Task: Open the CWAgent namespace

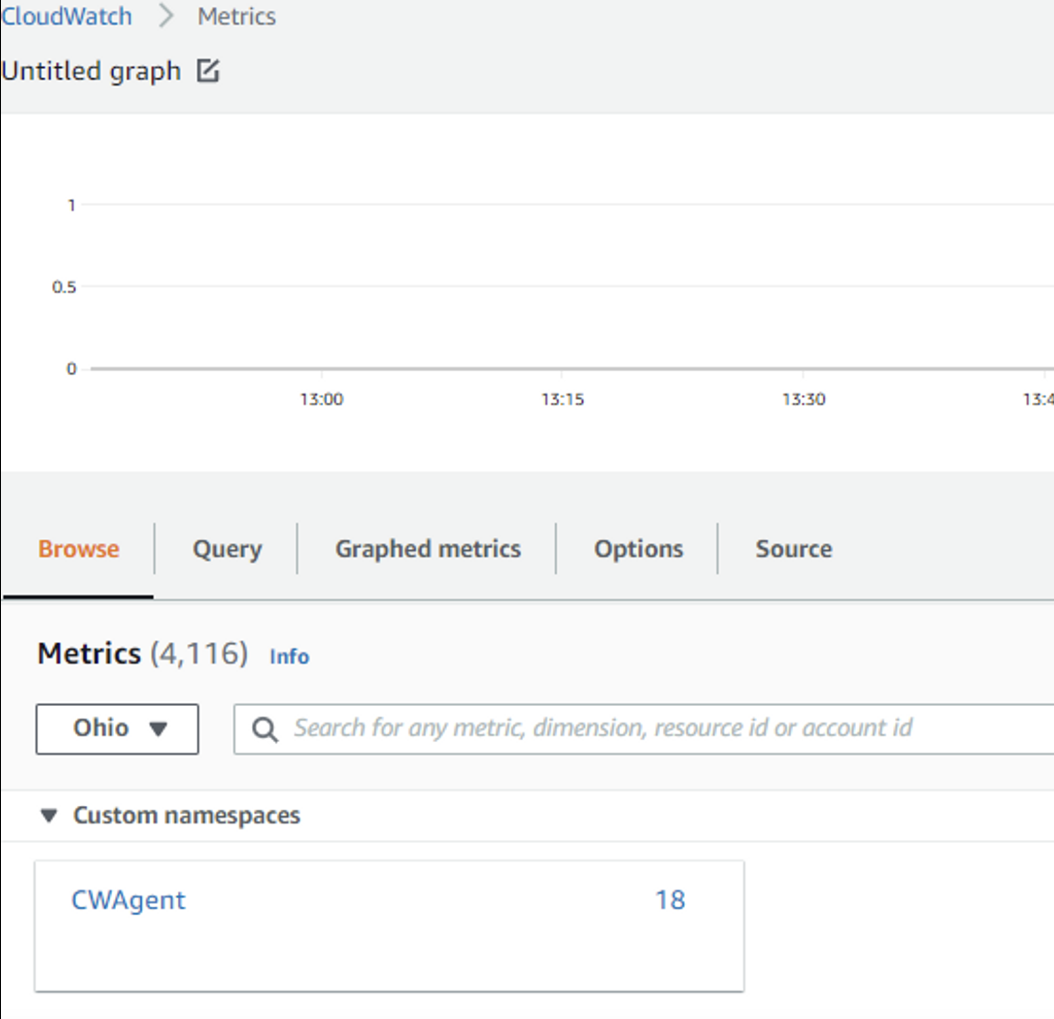Action: [129, 900]
